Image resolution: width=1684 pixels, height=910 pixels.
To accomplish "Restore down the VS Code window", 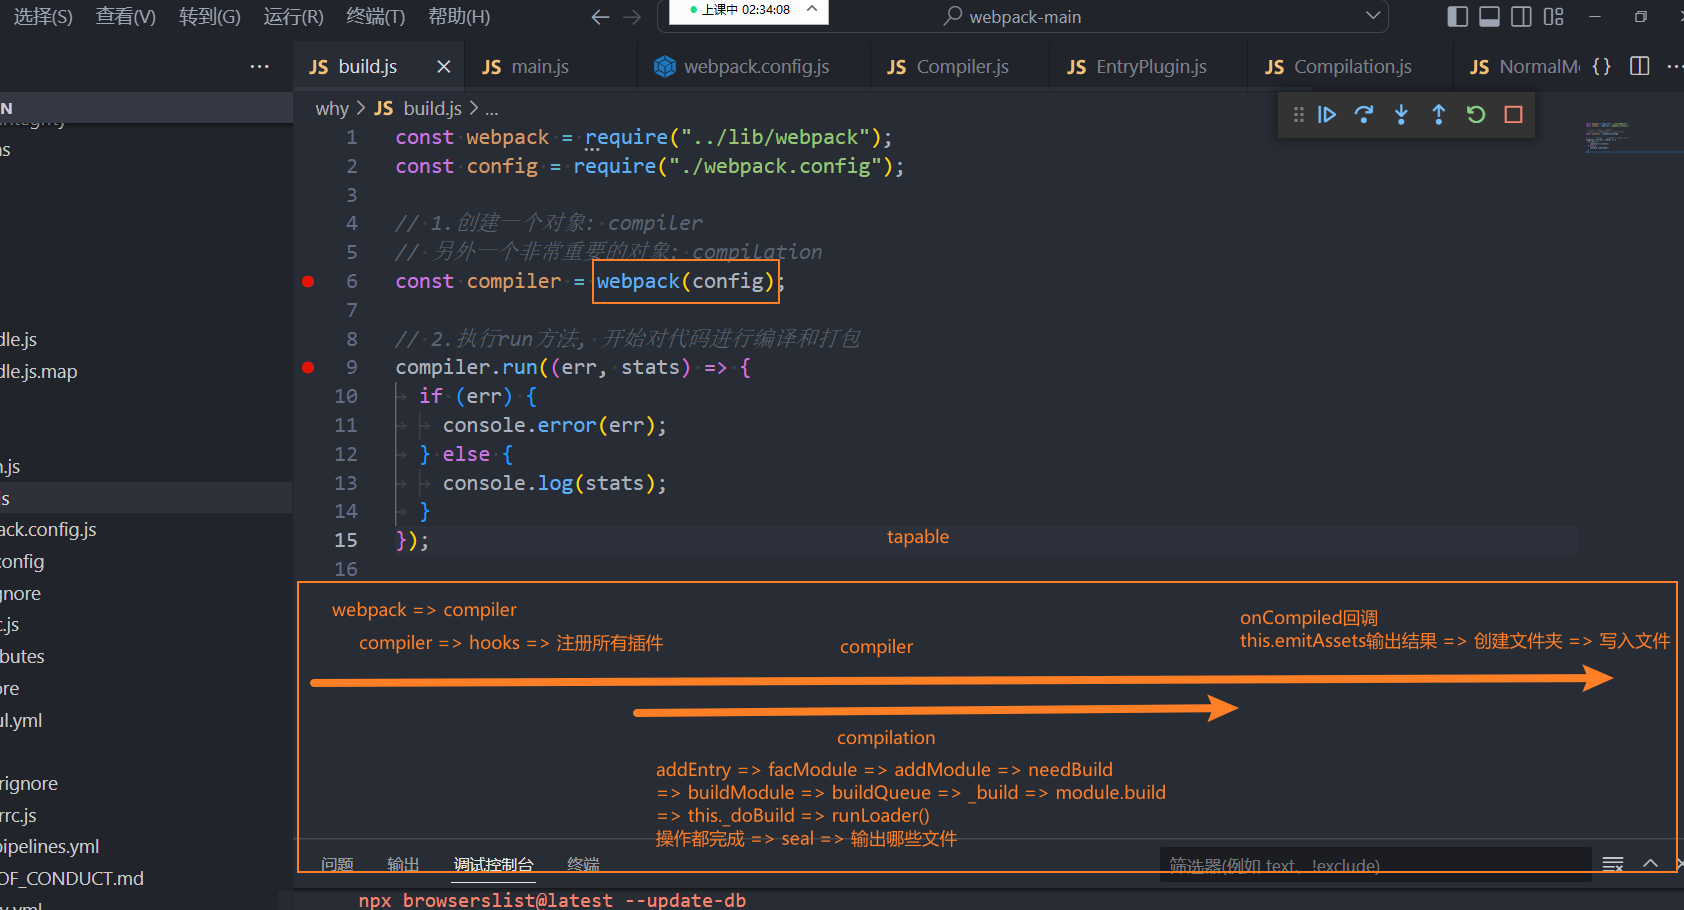I will 1641,16.
